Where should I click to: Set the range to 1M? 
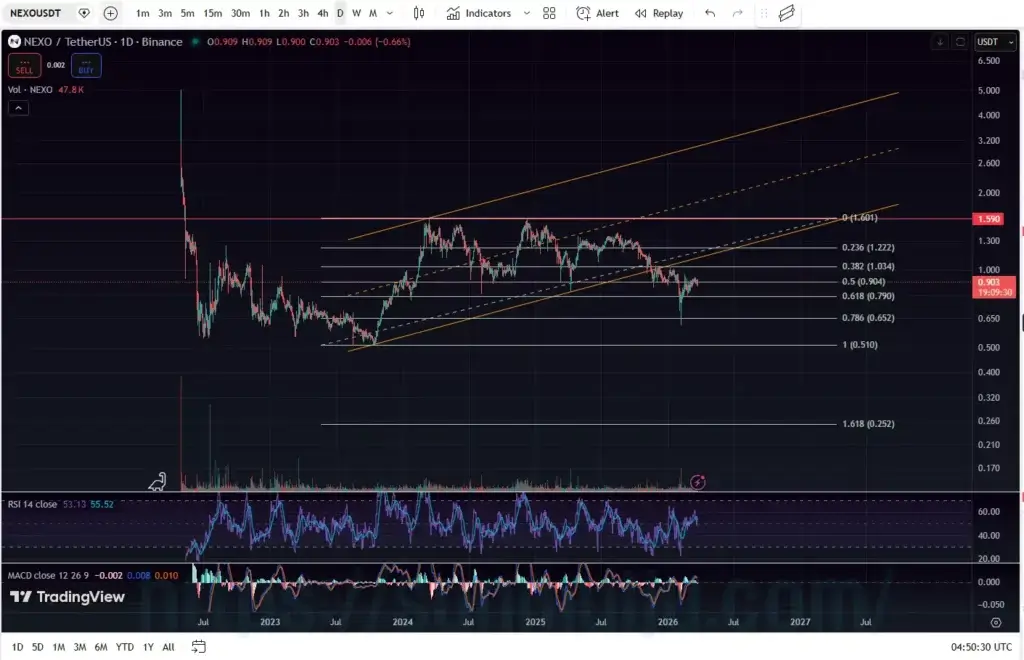pyautogui.click(x=59, y=647)
